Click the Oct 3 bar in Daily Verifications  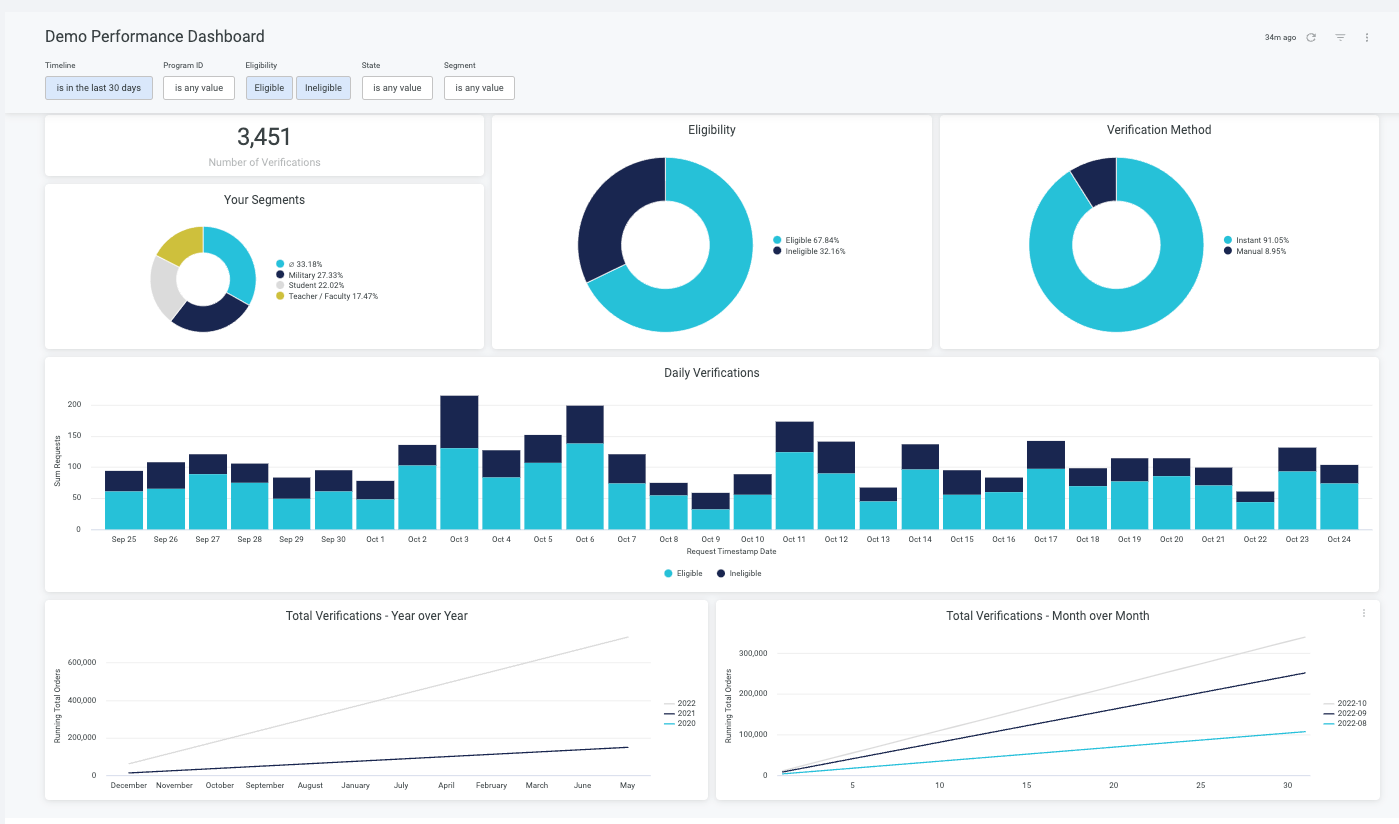(459, 462)
